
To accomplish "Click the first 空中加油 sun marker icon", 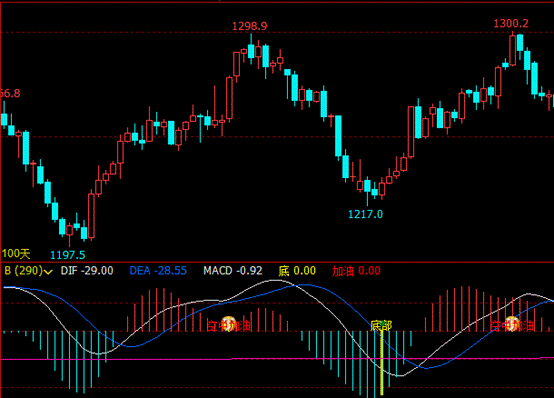I will (x=229, y=324).
